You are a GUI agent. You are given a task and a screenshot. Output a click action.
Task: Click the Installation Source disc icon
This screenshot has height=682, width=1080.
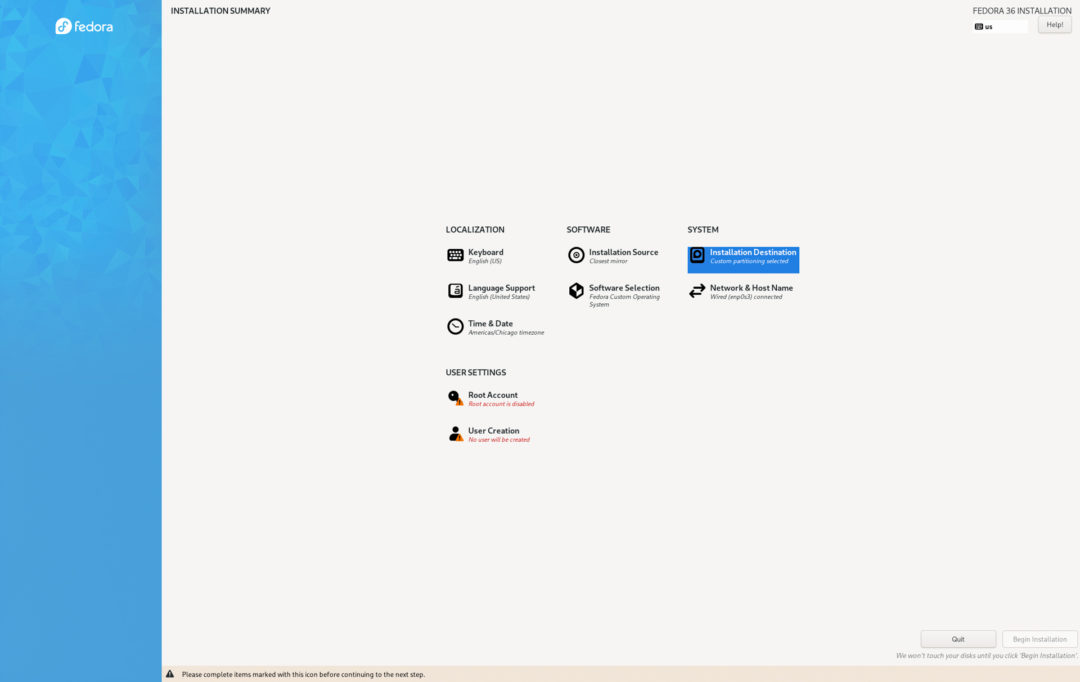pos(576,256)
